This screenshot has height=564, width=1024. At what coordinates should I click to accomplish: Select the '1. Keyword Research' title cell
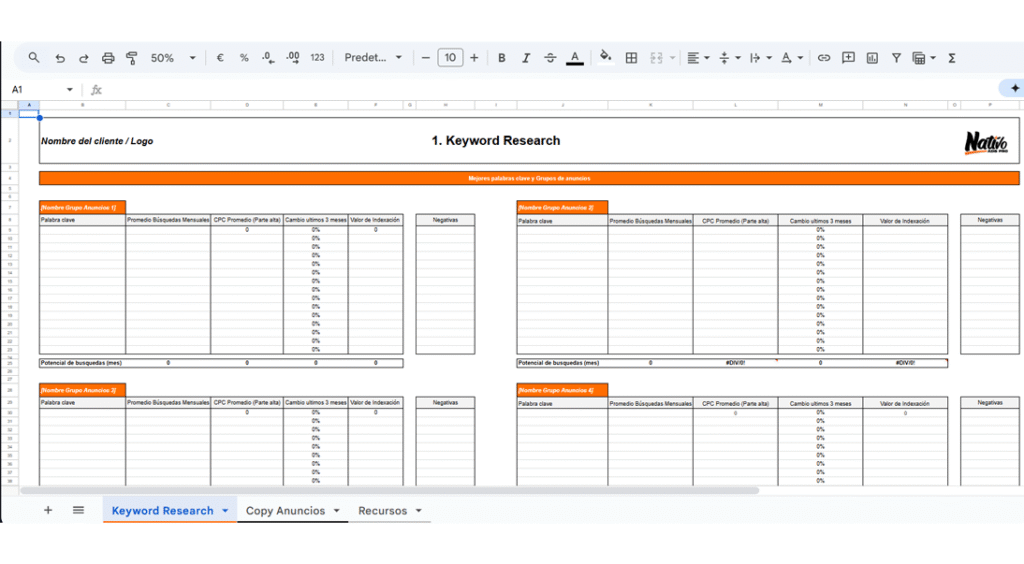click(x=496, y=140)
